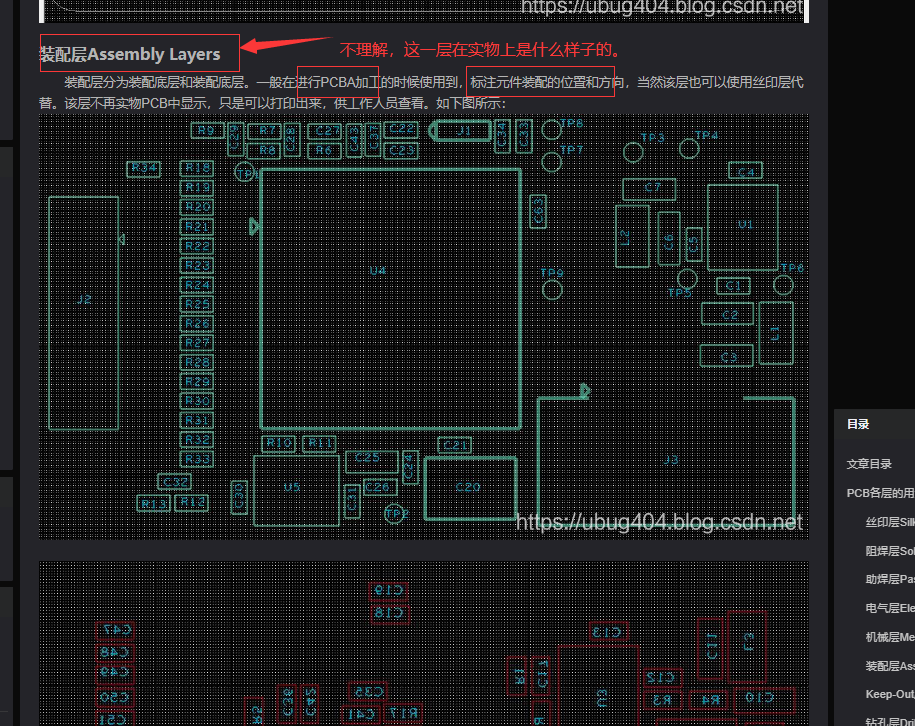
Task: Click the J3 component outline
Action: 666,457
